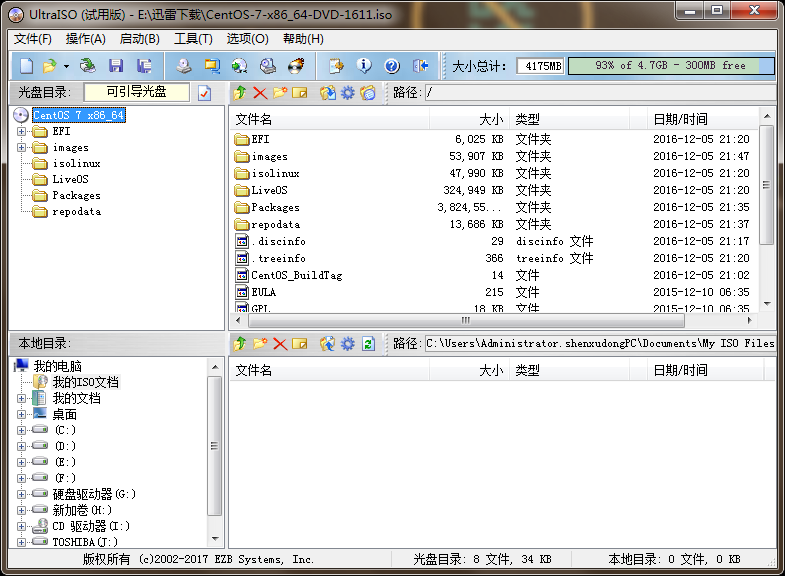Select CentOS 7 x86_64 root in disc tree
The width and height of the screenshot is (785, 576).
79,115
